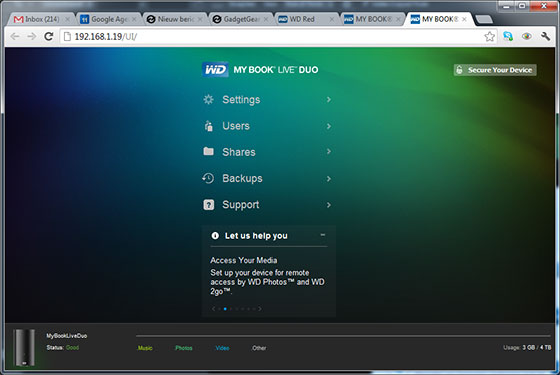Expand Users with its chevron arrow
560x375 pixels.
[x=329, y=126]
